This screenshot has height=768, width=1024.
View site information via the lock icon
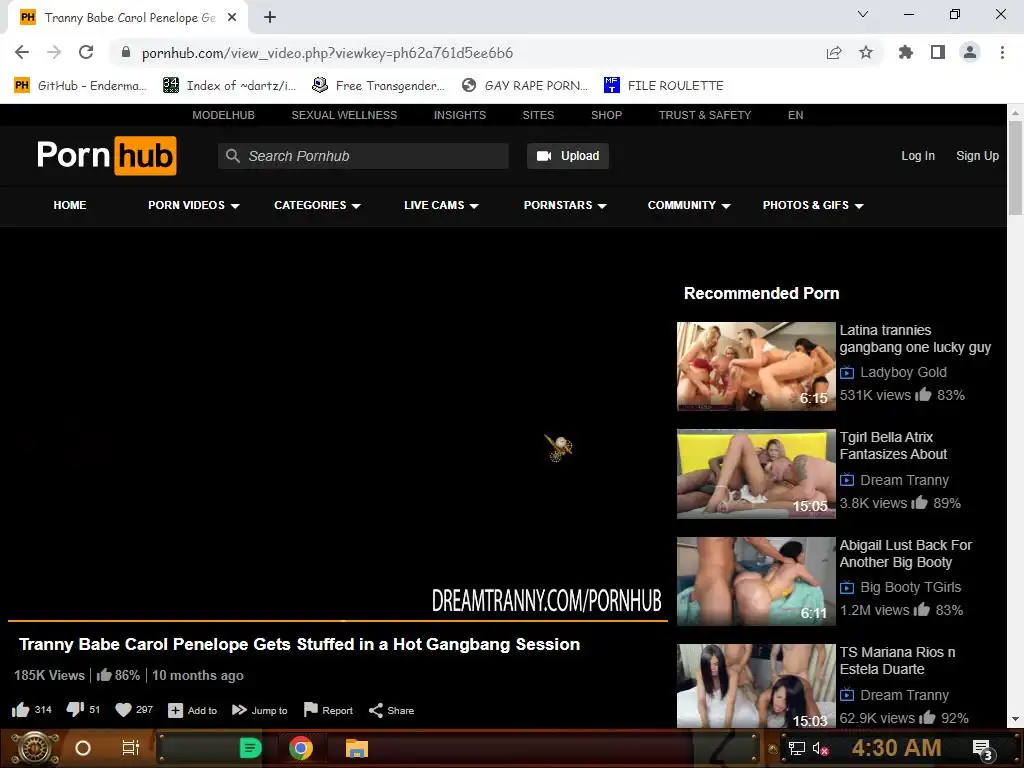coord(126,53)
